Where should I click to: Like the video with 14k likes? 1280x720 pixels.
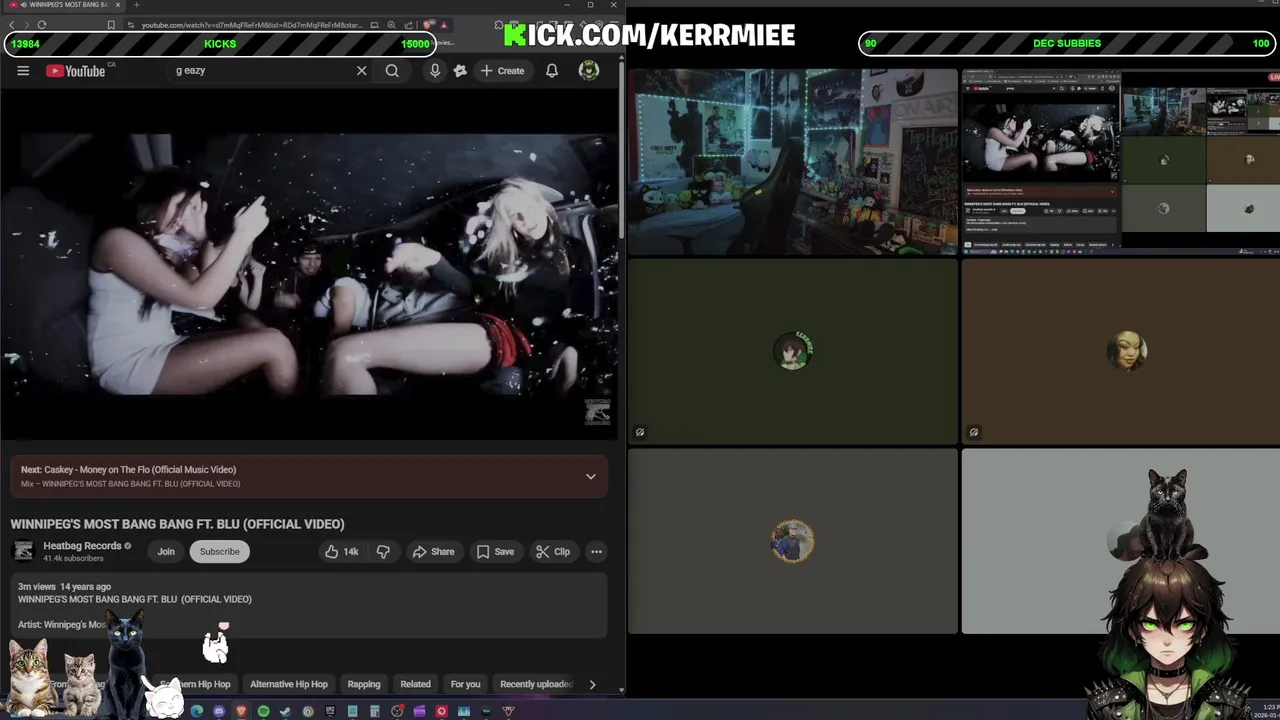pos(341,551)
